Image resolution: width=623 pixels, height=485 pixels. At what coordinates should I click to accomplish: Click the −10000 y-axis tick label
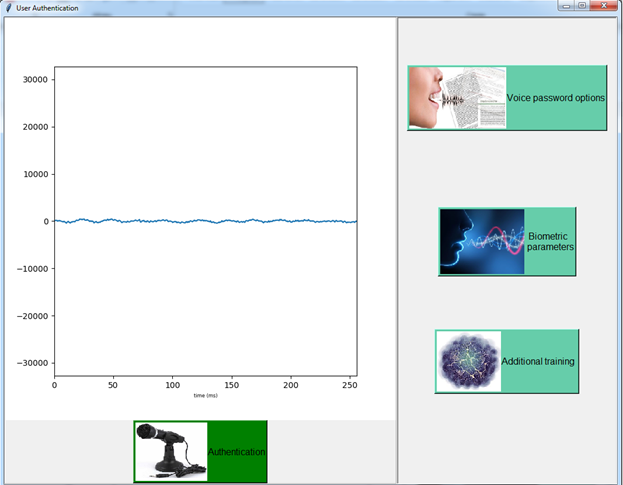(x=33, y=269)
